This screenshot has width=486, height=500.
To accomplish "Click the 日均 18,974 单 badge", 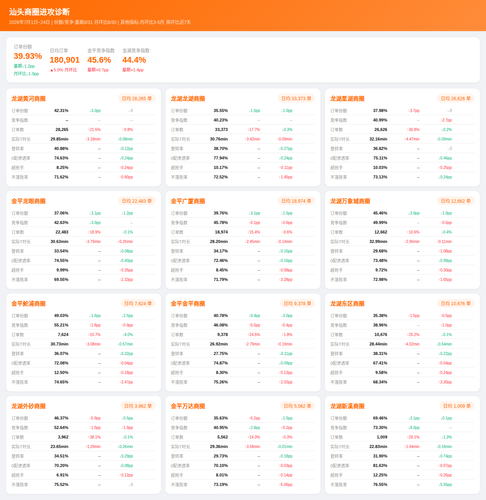I will (x=296, y=201).
